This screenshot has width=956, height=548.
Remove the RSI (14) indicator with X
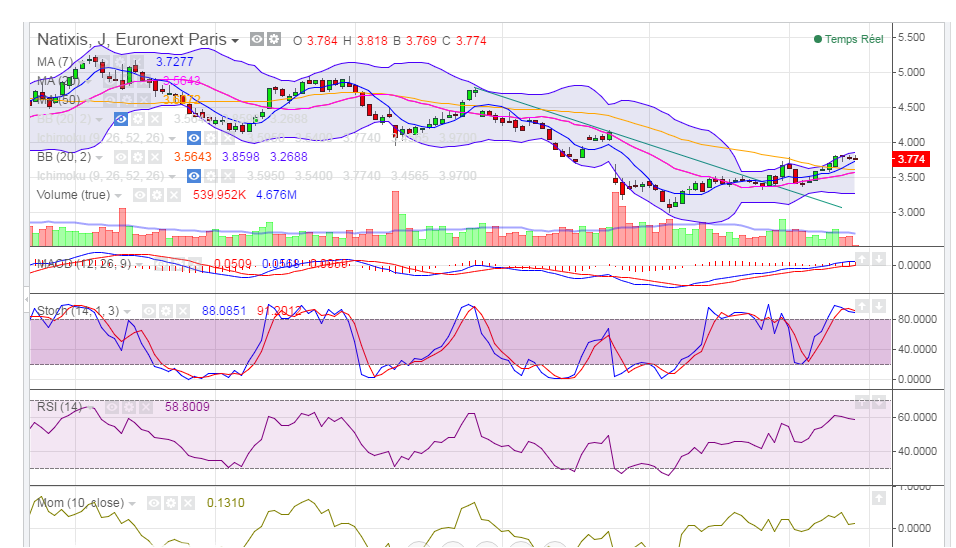click(x=145, y=407)
